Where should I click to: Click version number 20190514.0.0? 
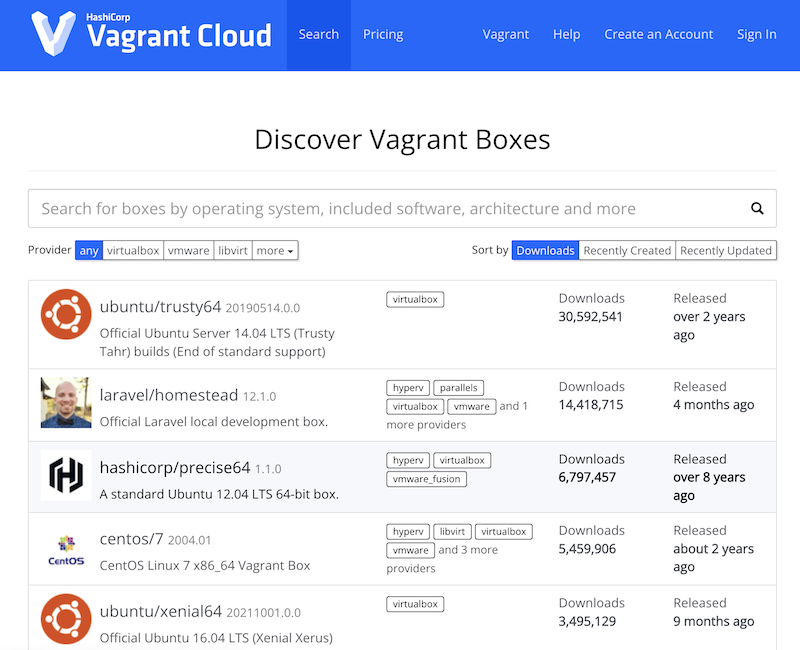point(263,308)
